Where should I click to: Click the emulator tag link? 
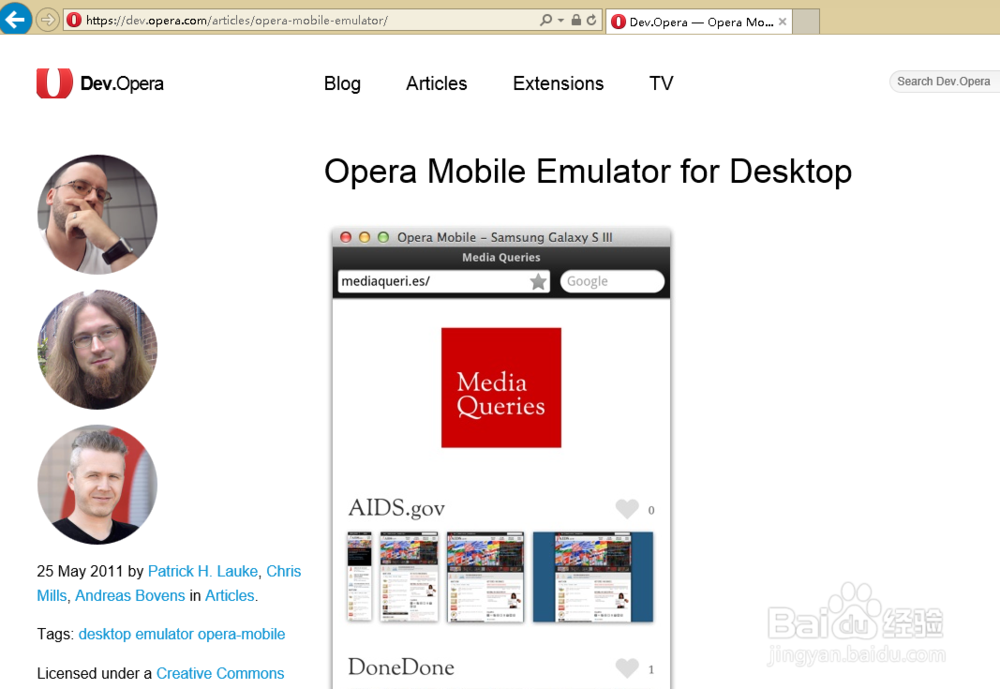164,634
